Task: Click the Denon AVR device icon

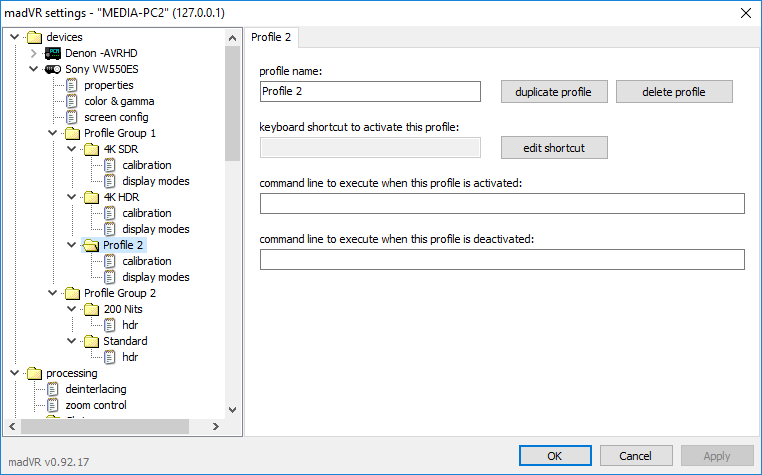Action: (53, 53)
